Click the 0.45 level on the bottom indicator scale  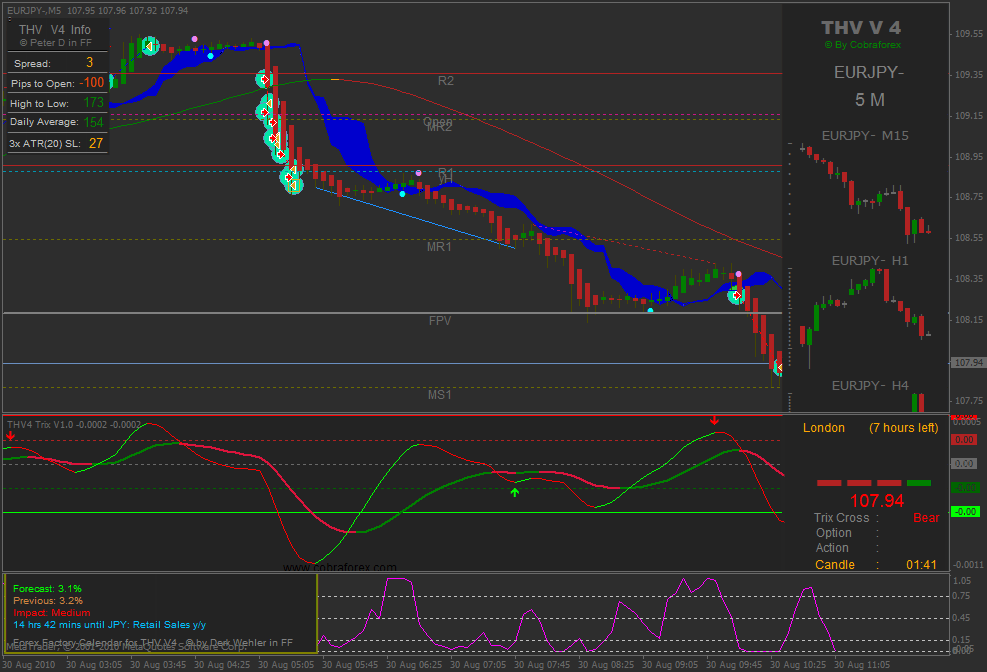(x=962, y=618)
